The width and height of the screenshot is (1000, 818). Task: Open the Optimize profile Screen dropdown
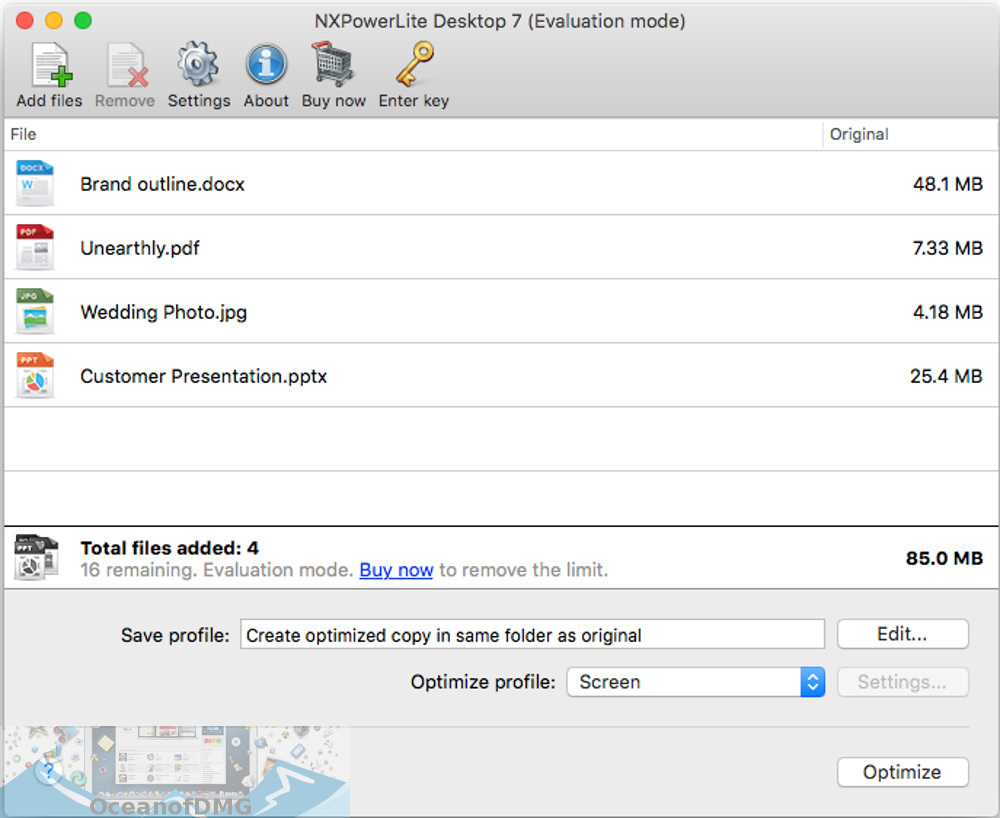(x=696, y=682)
